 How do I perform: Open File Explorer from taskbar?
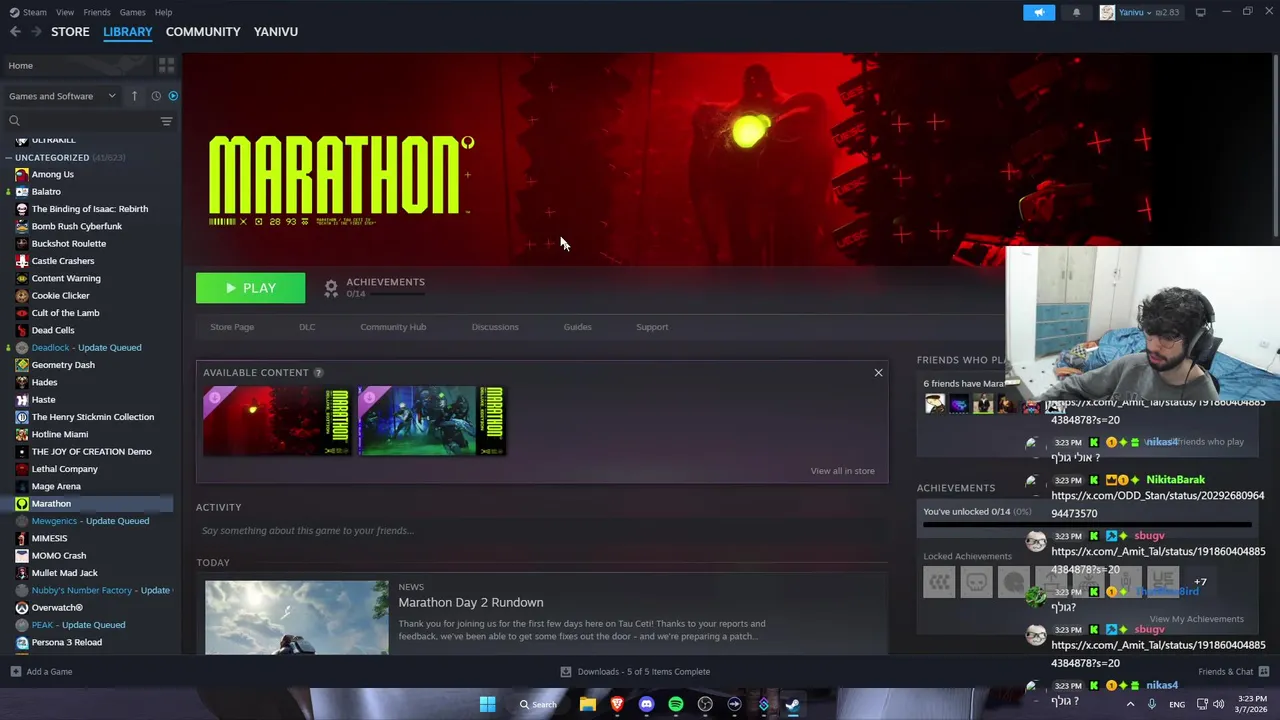[588, 704]
